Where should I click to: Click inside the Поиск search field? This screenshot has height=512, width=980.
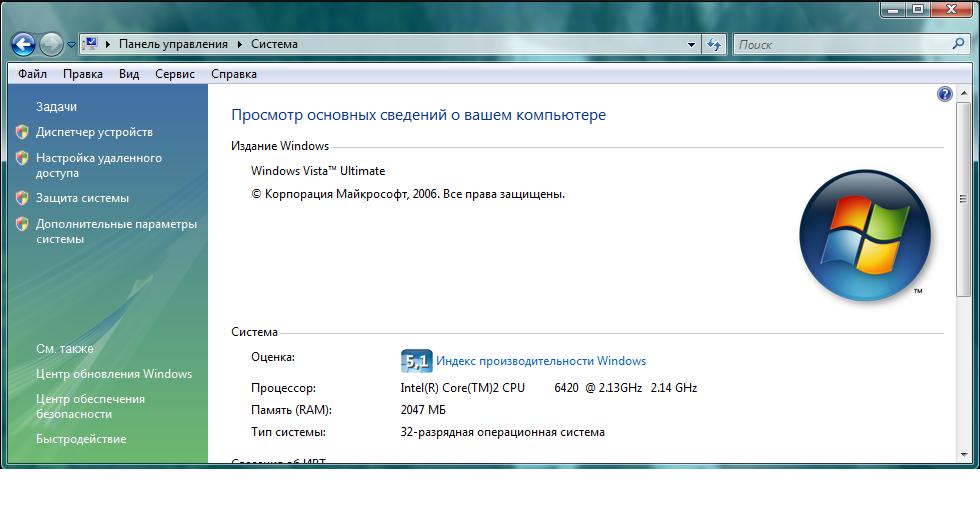840,44
